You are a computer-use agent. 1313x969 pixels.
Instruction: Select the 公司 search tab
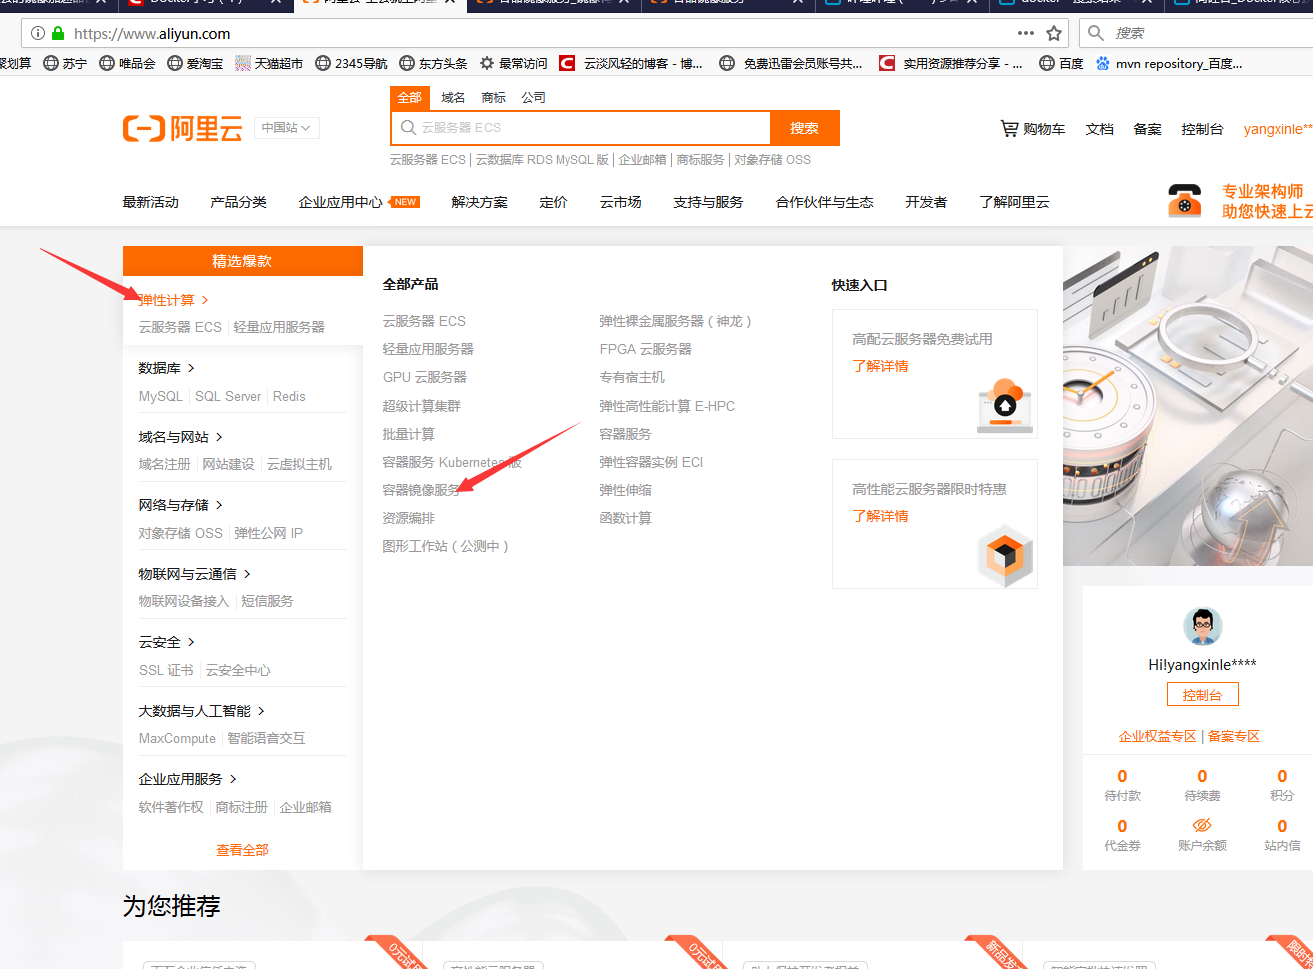click(534, 98)
